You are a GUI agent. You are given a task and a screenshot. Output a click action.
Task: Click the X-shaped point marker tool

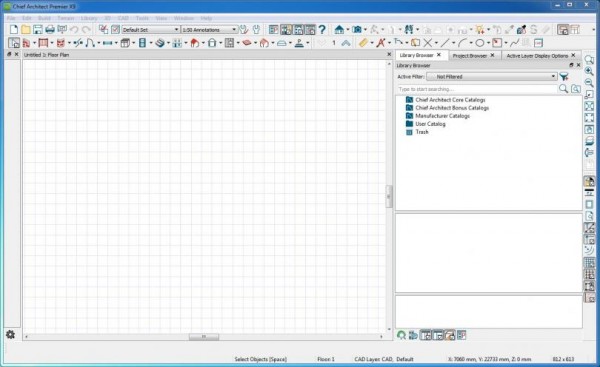tap(428, 43)
